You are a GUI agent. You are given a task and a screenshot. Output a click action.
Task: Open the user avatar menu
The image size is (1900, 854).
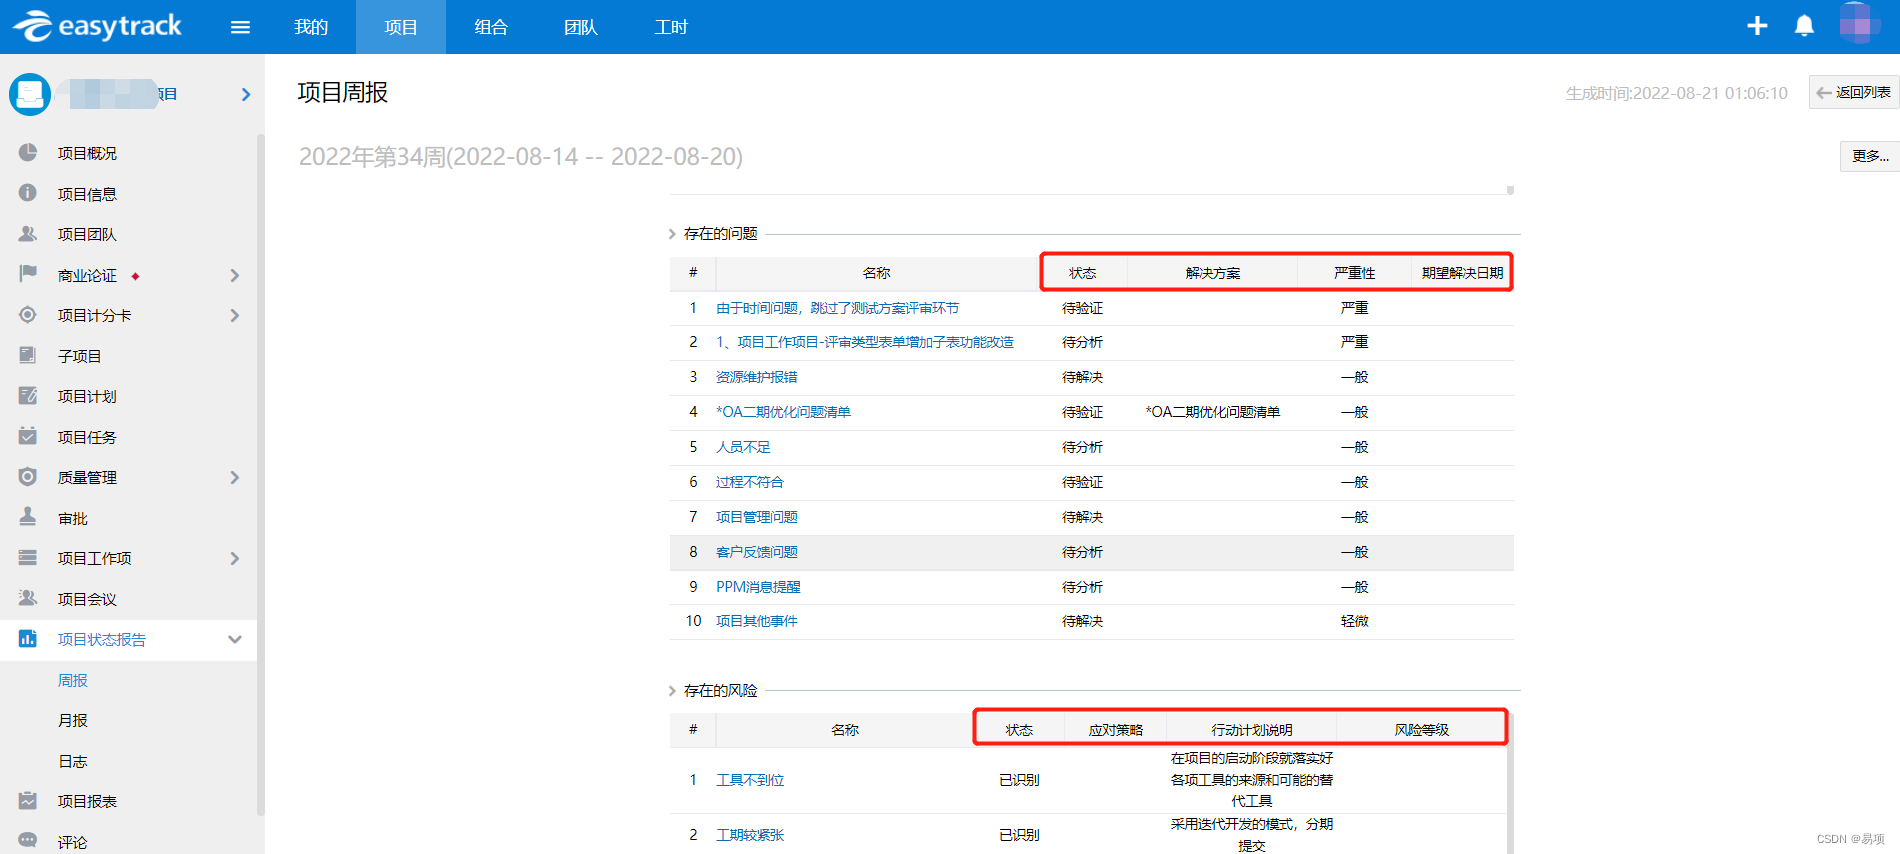1860,24
